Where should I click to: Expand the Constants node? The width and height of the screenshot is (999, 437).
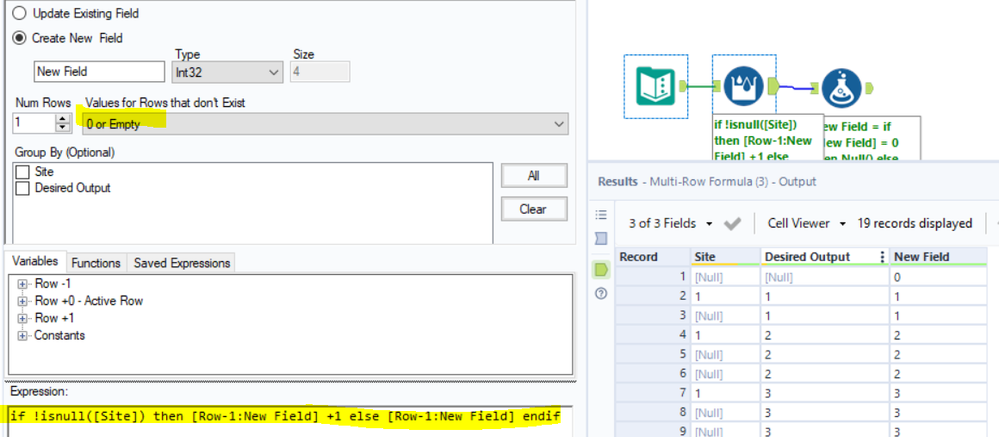click(23, 335)
